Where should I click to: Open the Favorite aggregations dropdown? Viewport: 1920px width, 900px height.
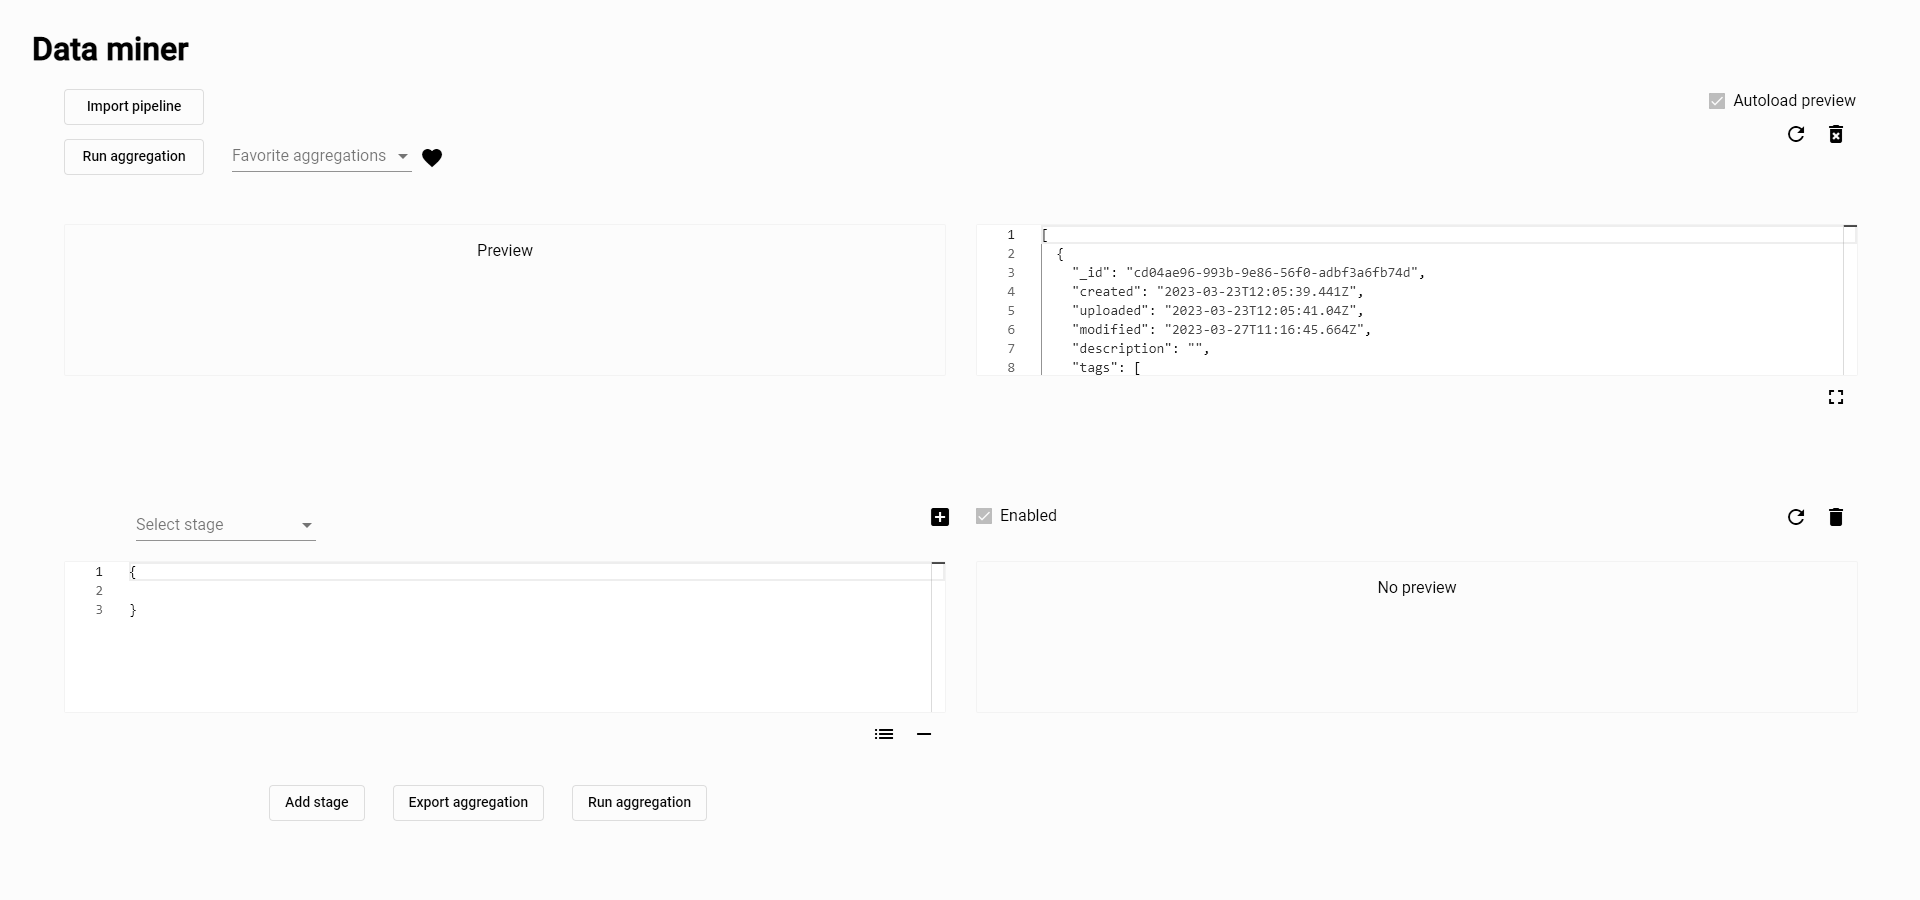click(x=321, y=156)
